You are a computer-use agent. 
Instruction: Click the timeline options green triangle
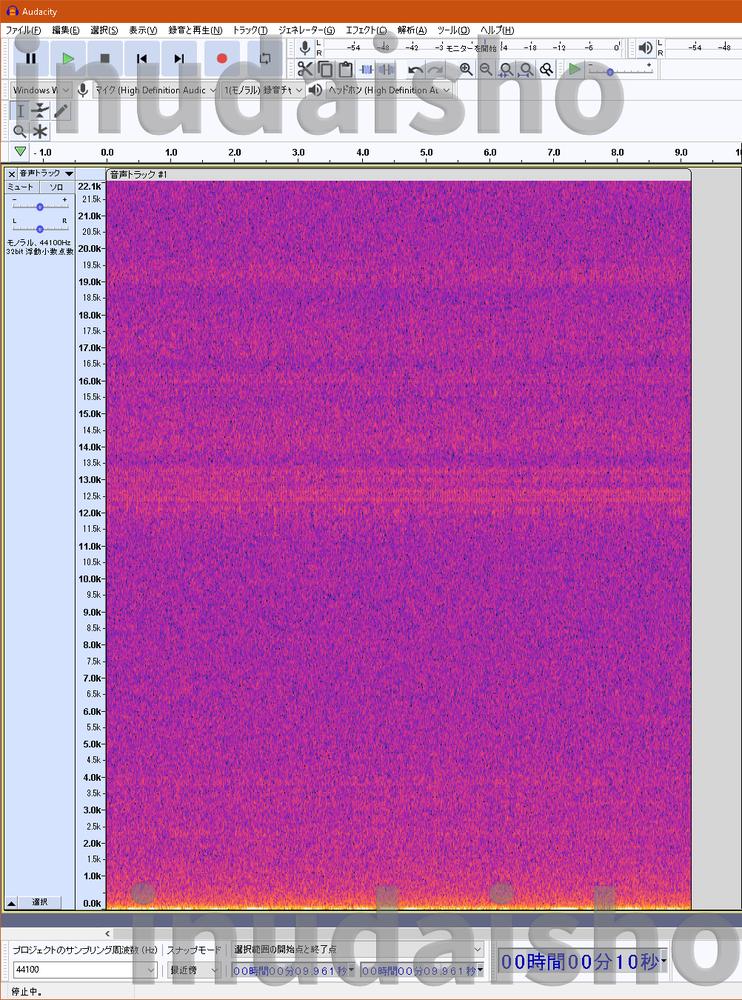(x=20, y=152)
